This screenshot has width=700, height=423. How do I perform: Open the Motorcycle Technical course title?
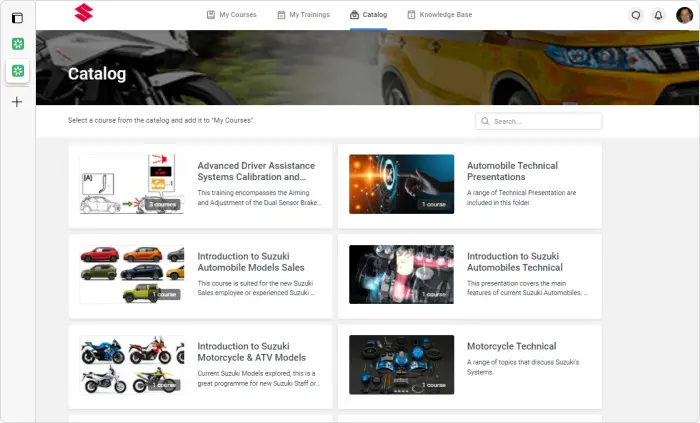(x=512, y=346)
